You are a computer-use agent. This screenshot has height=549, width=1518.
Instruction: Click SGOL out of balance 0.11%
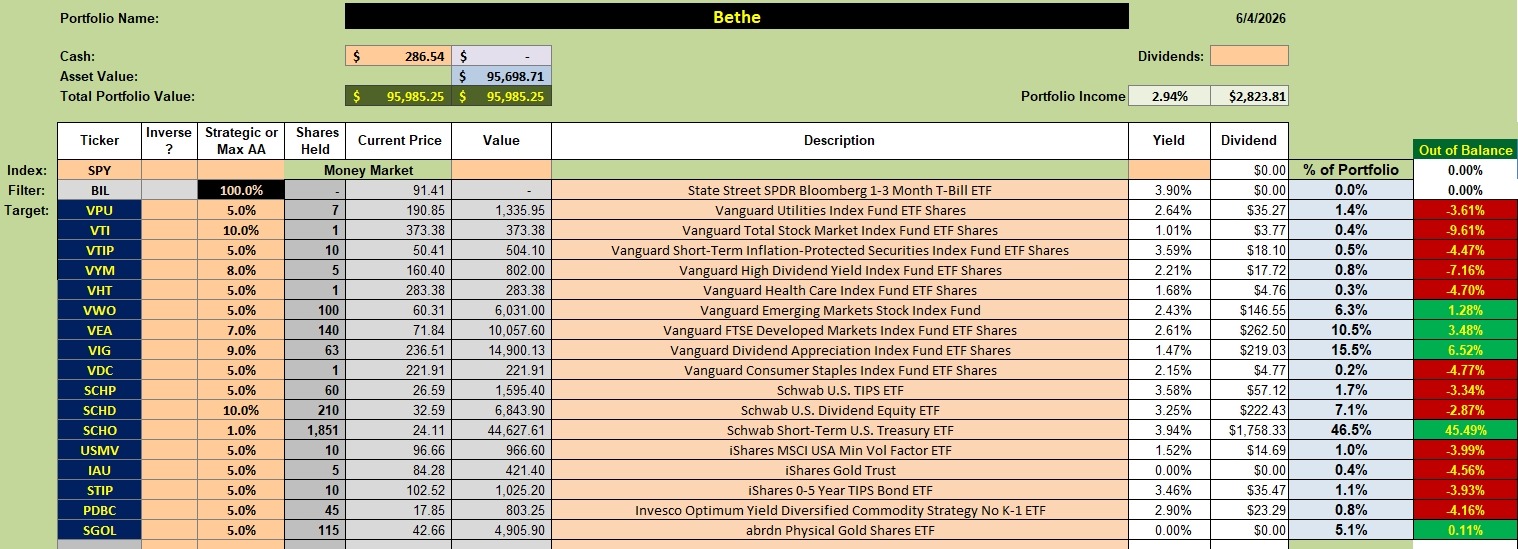point(1465,530)
